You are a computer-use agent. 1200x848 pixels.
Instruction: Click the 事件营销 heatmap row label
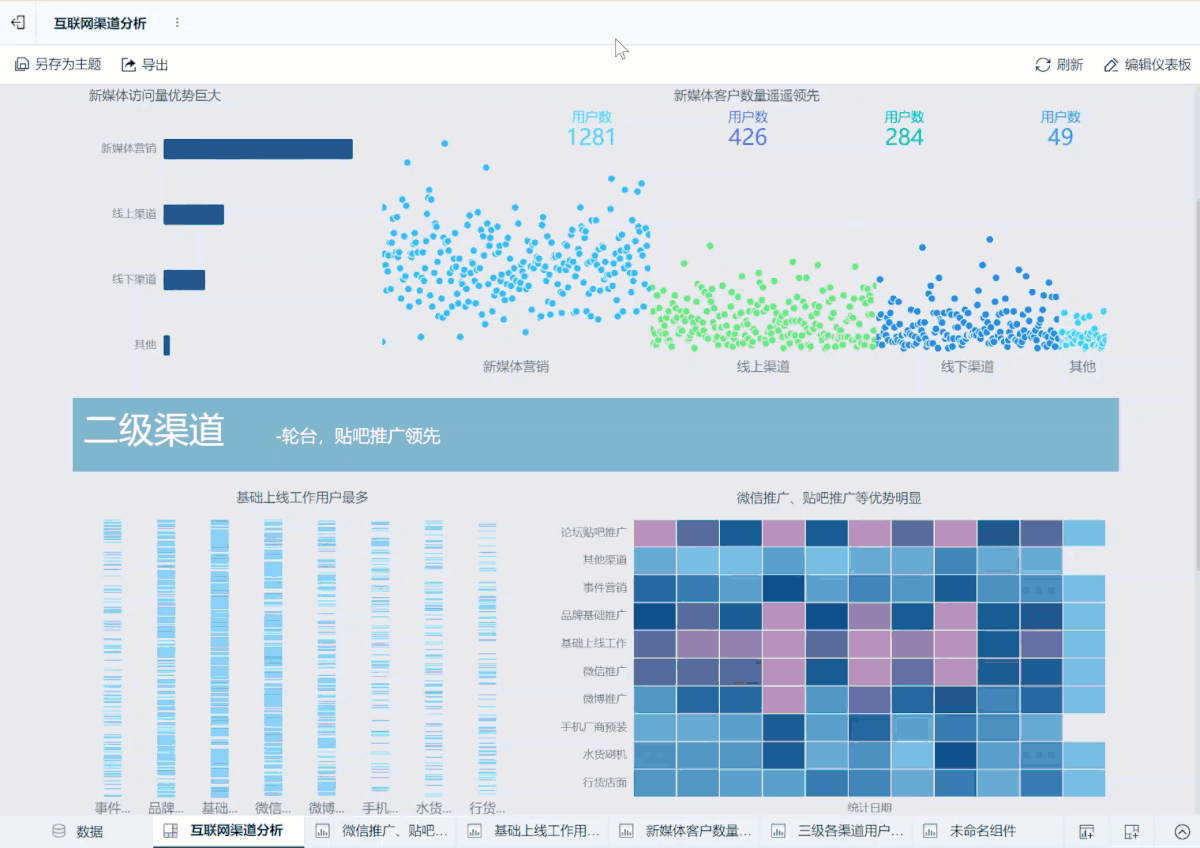click(x=605, y=588)
